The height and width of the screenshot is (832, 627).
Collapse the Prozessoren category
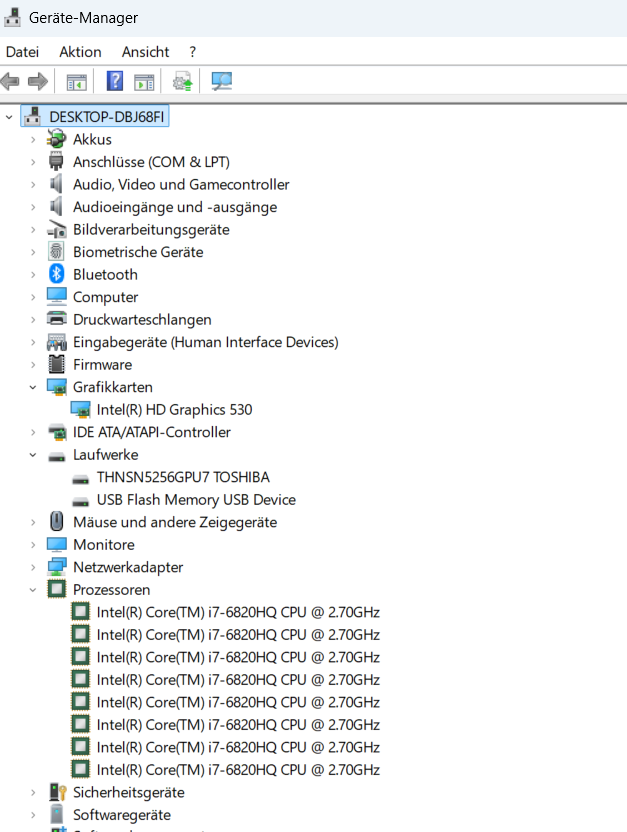[x=33, y=590]
